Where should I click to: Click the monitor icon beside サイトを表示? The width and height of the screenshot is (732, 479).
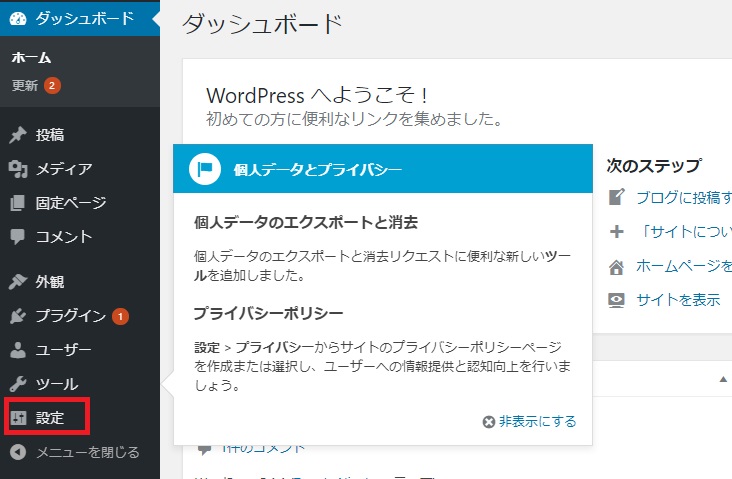(x=616, y=300)
